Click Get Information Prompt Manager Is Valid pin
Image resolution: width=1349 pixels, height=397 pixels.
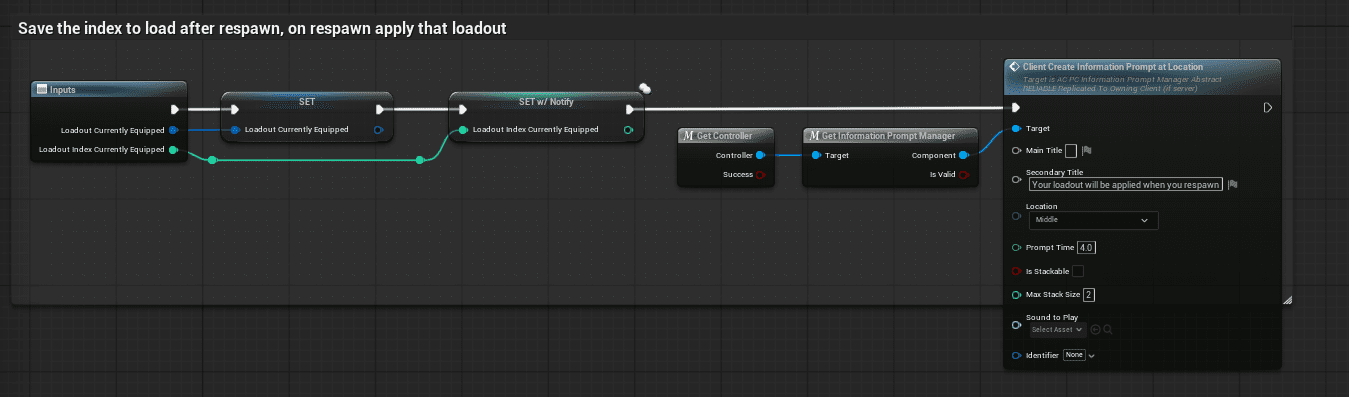click(964, 175)
